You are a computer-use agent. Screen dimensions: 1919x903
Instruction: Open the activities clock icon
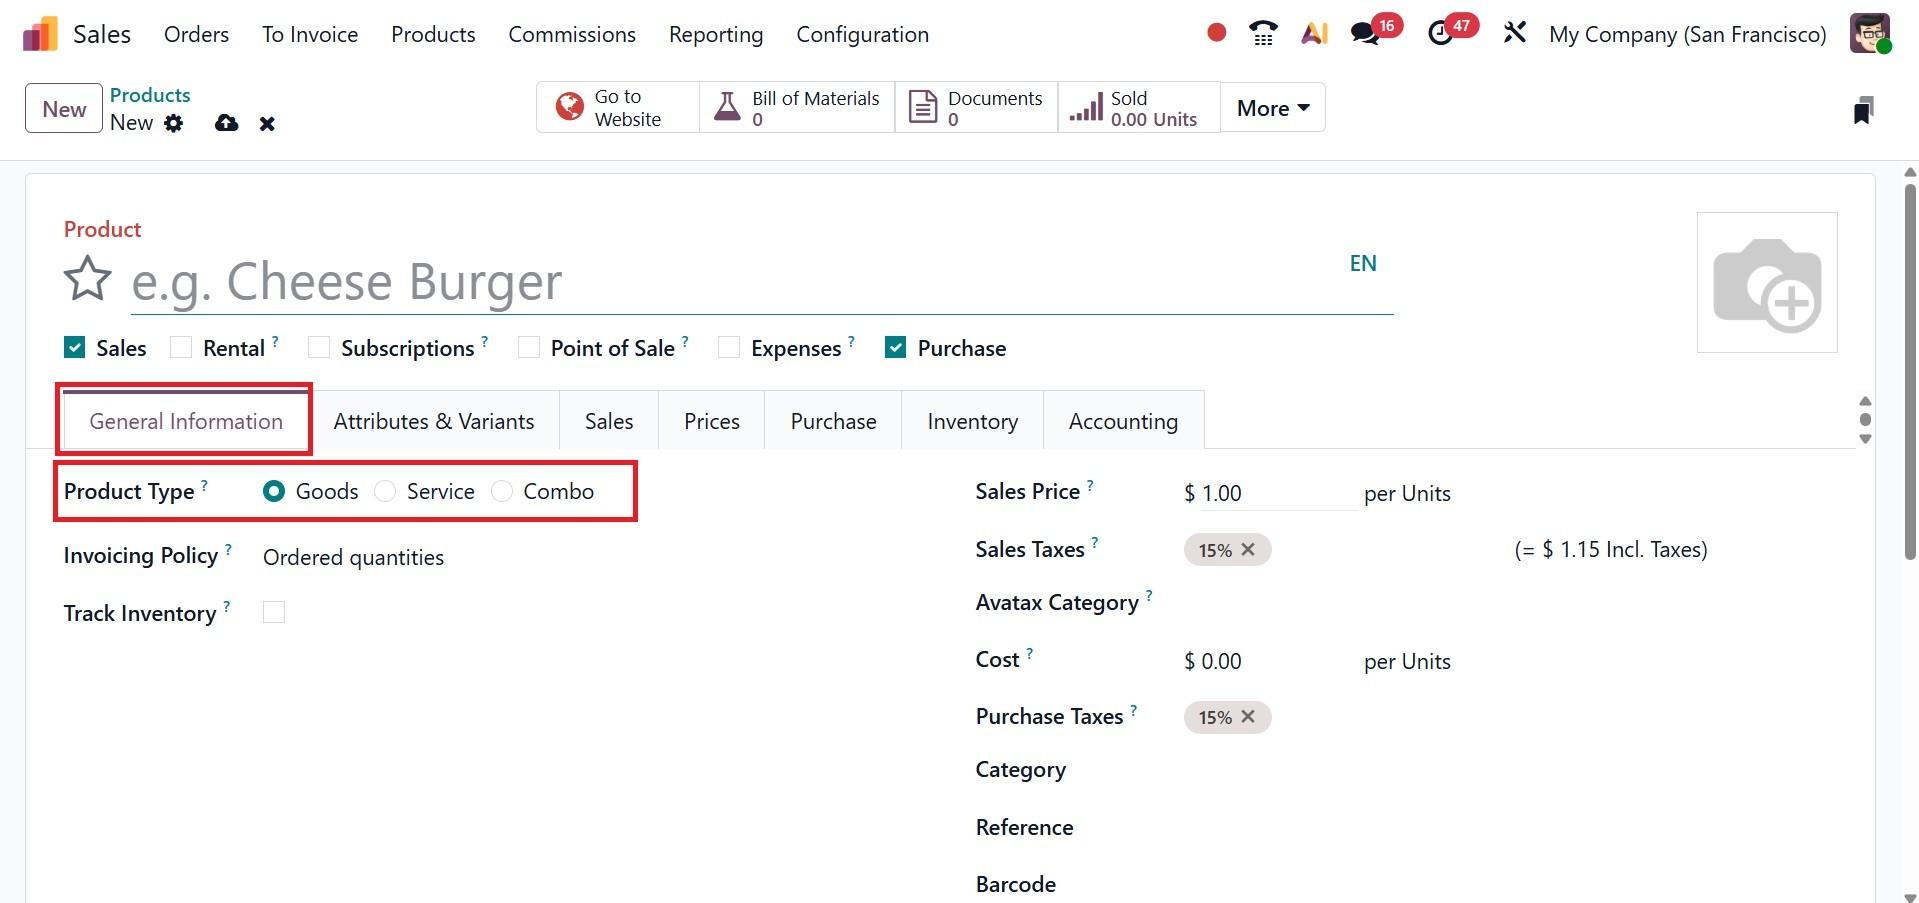point(1440,34)
